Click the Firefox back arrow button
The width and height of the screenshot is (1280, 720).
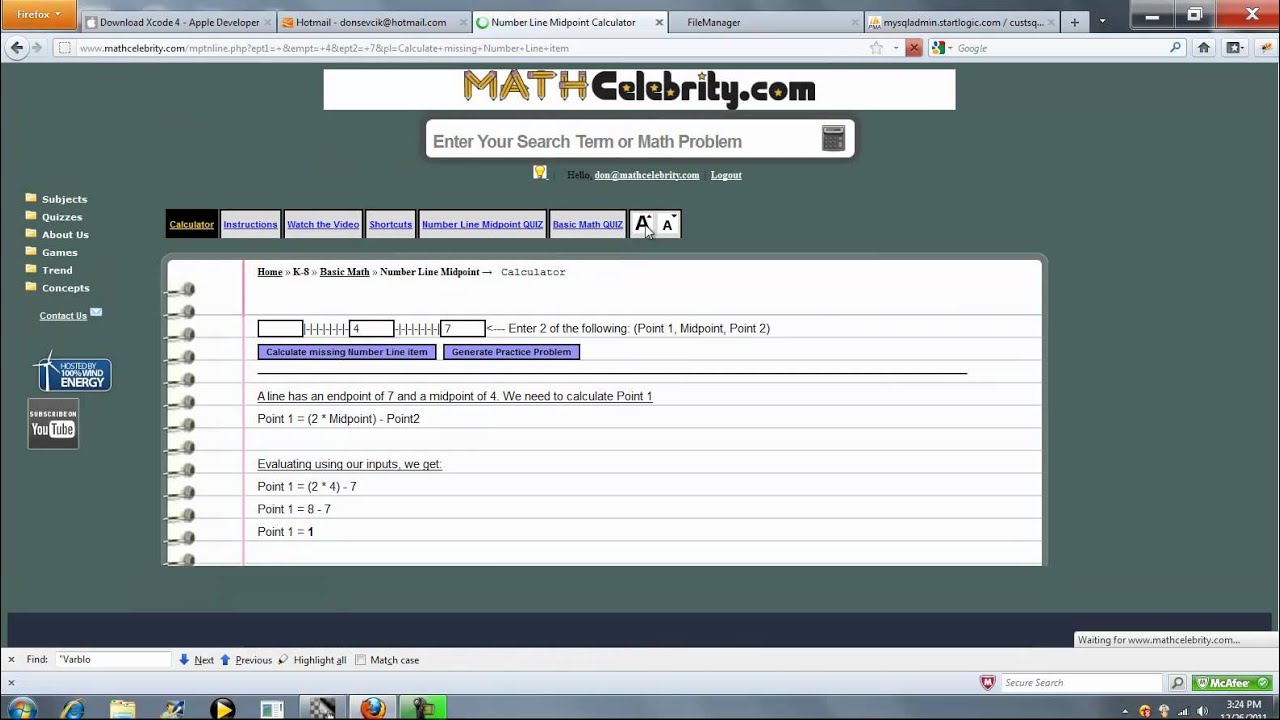click(16, 48)
